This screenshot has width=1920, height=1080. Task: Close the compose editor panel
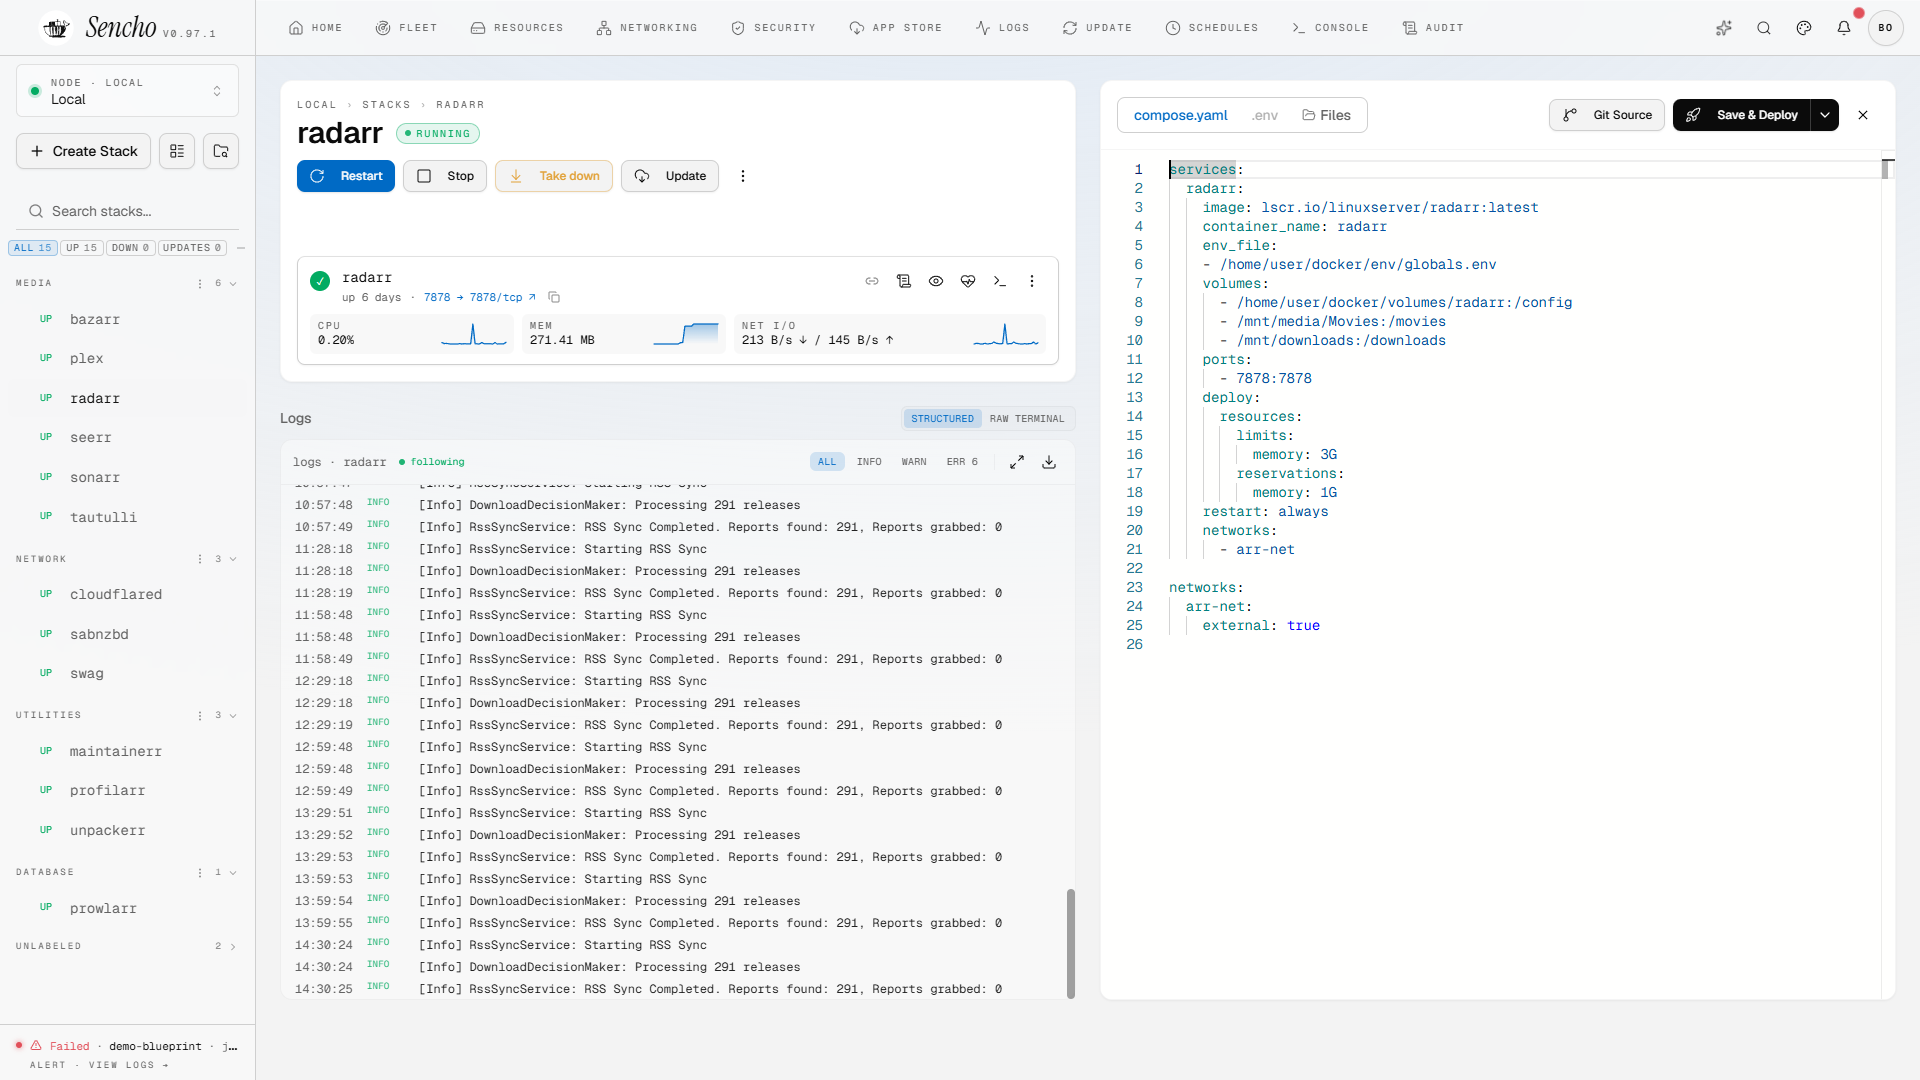pyautogui.click(x=1863, y=115)
